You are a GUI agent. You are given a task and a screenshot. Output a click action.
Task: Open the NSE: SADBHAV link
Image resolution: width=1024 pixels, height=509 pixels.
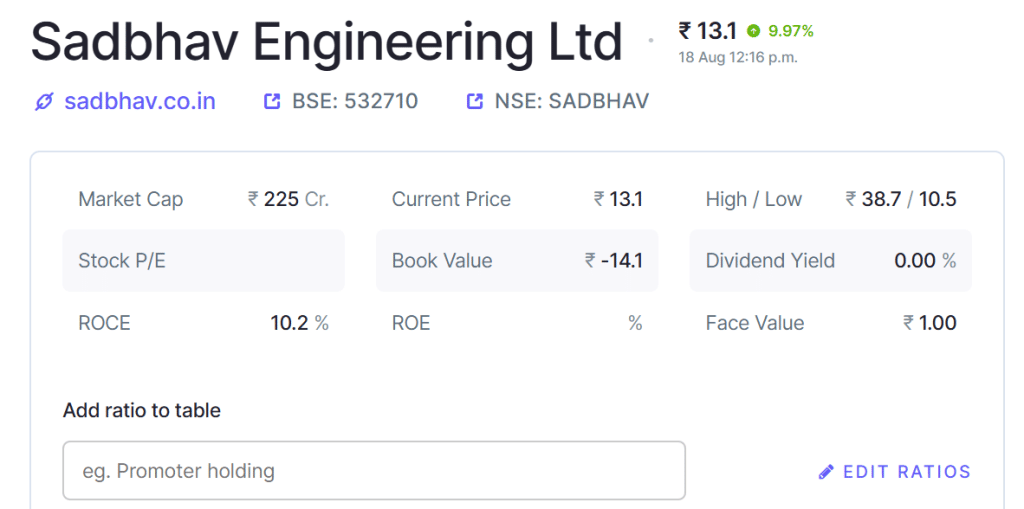pyautogui.click(x=571, y=101)
